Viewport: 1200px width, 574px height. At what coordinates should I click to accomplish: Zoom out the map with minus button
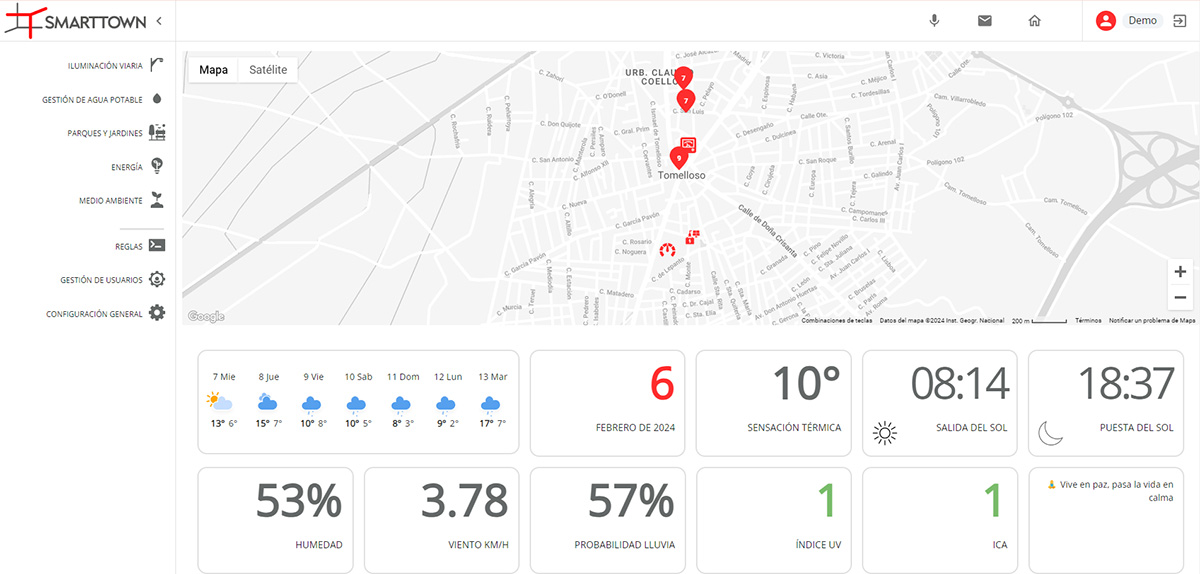click(1180, 297)
